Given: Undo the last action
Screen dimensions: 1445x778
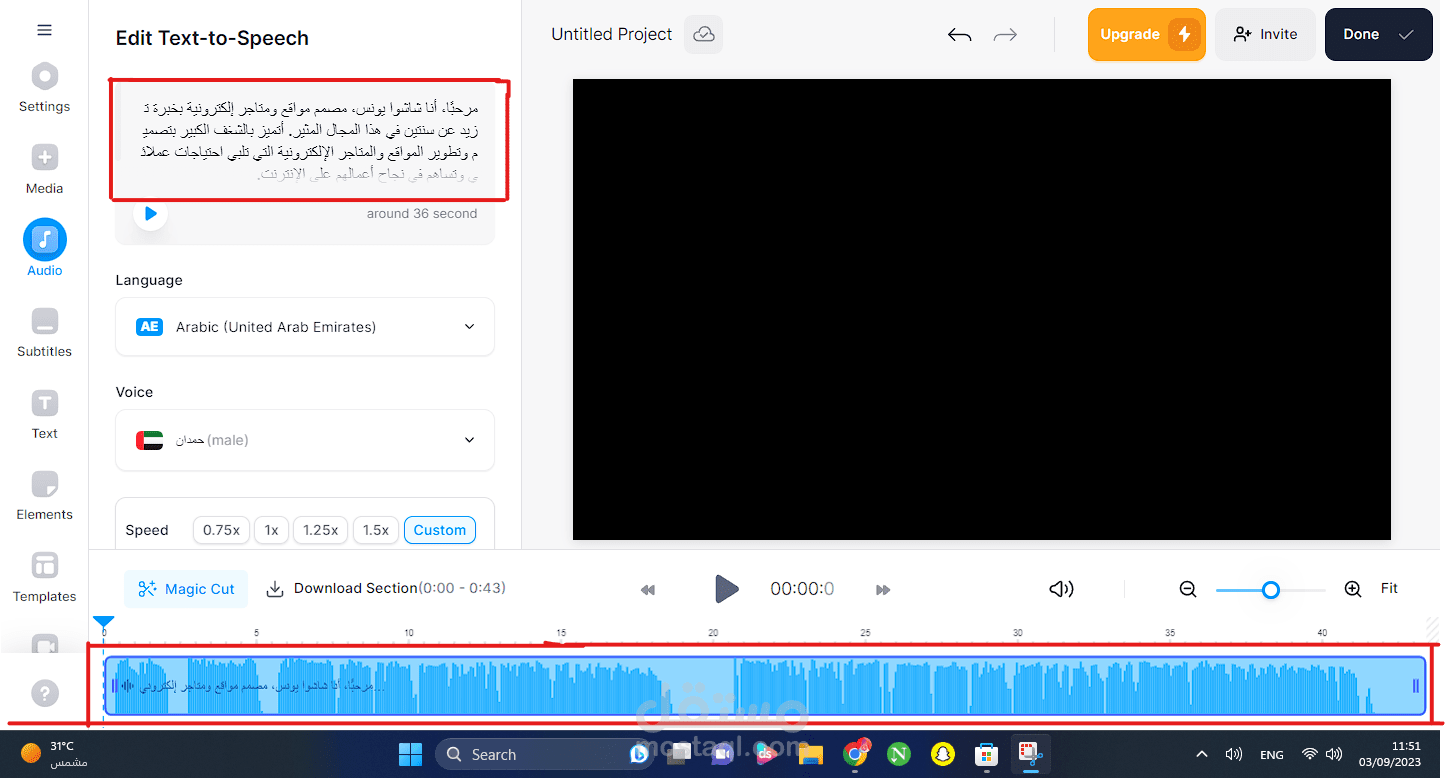Looking at the screenshot, I should pyautogui.click(x=959, y=35).
